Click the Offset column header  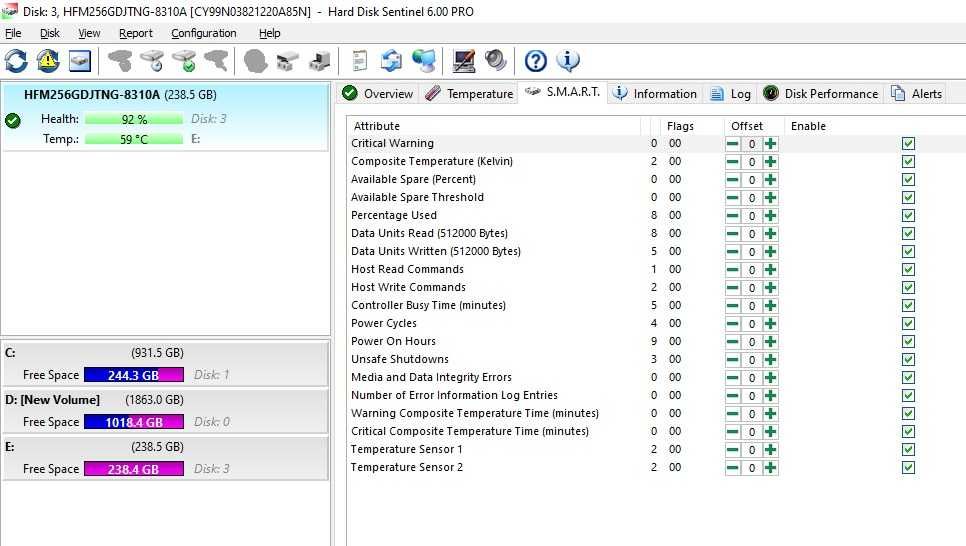point(754,126)
